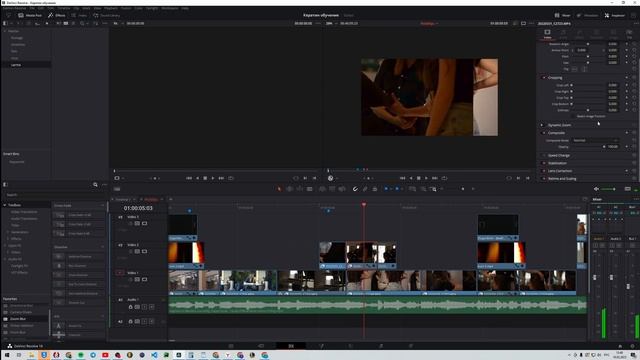Toggle loop playback in timeline viewer
The width and height of the screenshot is (640, 360).
click(444, 178)
